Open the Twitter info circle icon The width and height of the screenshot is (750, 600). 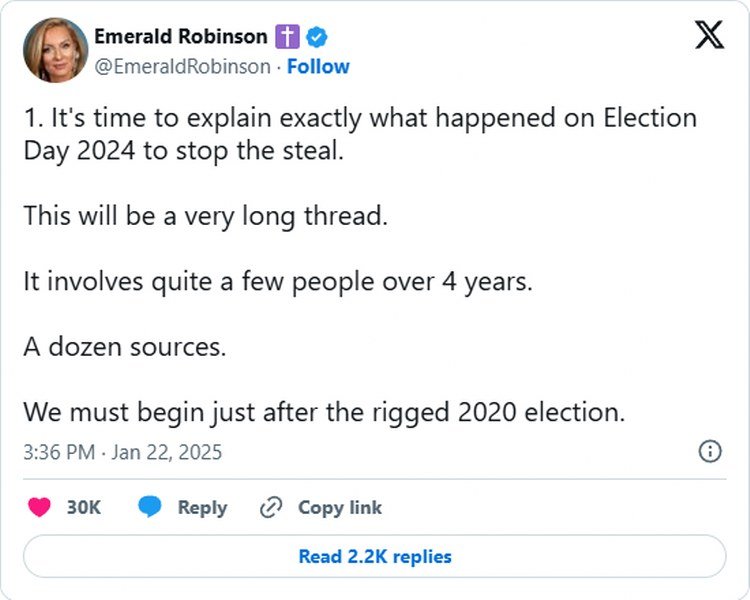click(709, 451)
